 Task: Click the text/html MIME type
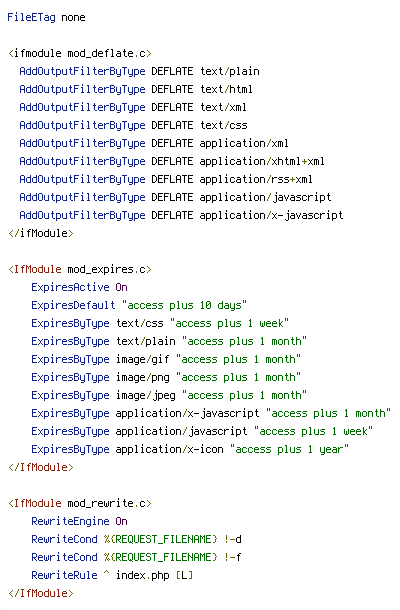226,89
